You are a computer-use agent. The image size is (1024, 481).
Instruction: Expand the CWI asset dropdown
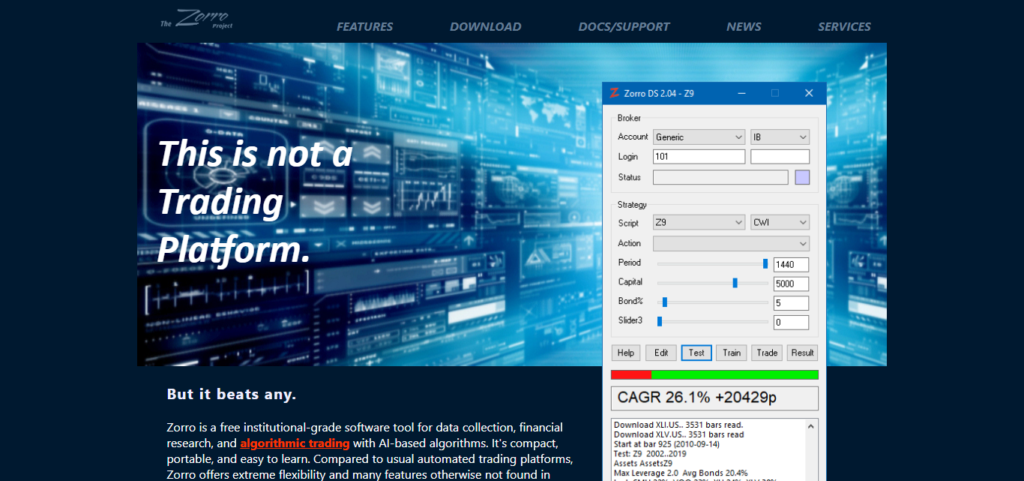pos(779,223)
